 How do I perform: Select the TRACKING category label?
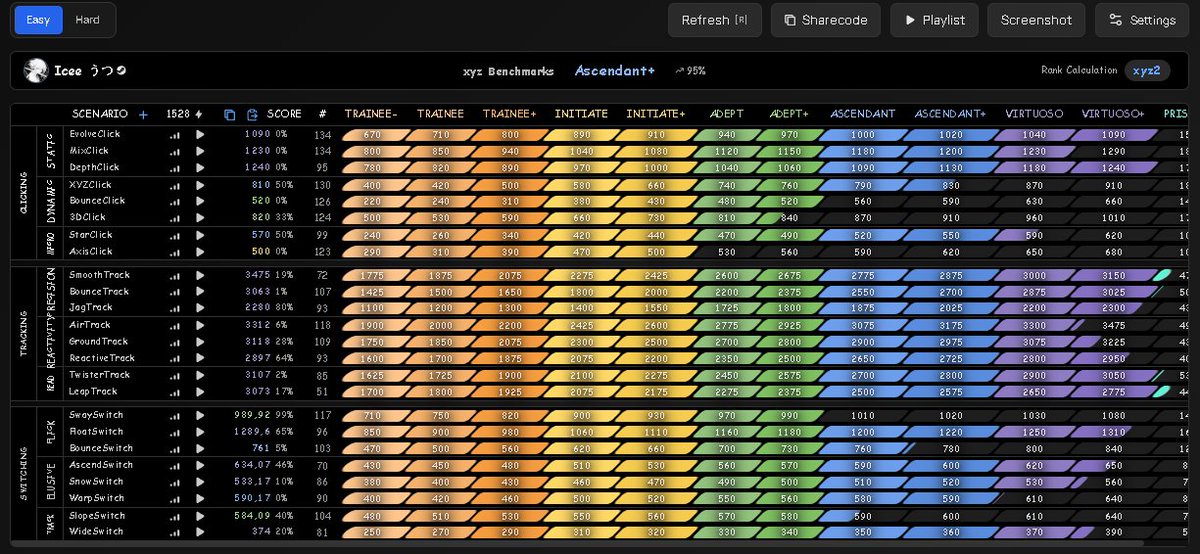pos(23,333)
